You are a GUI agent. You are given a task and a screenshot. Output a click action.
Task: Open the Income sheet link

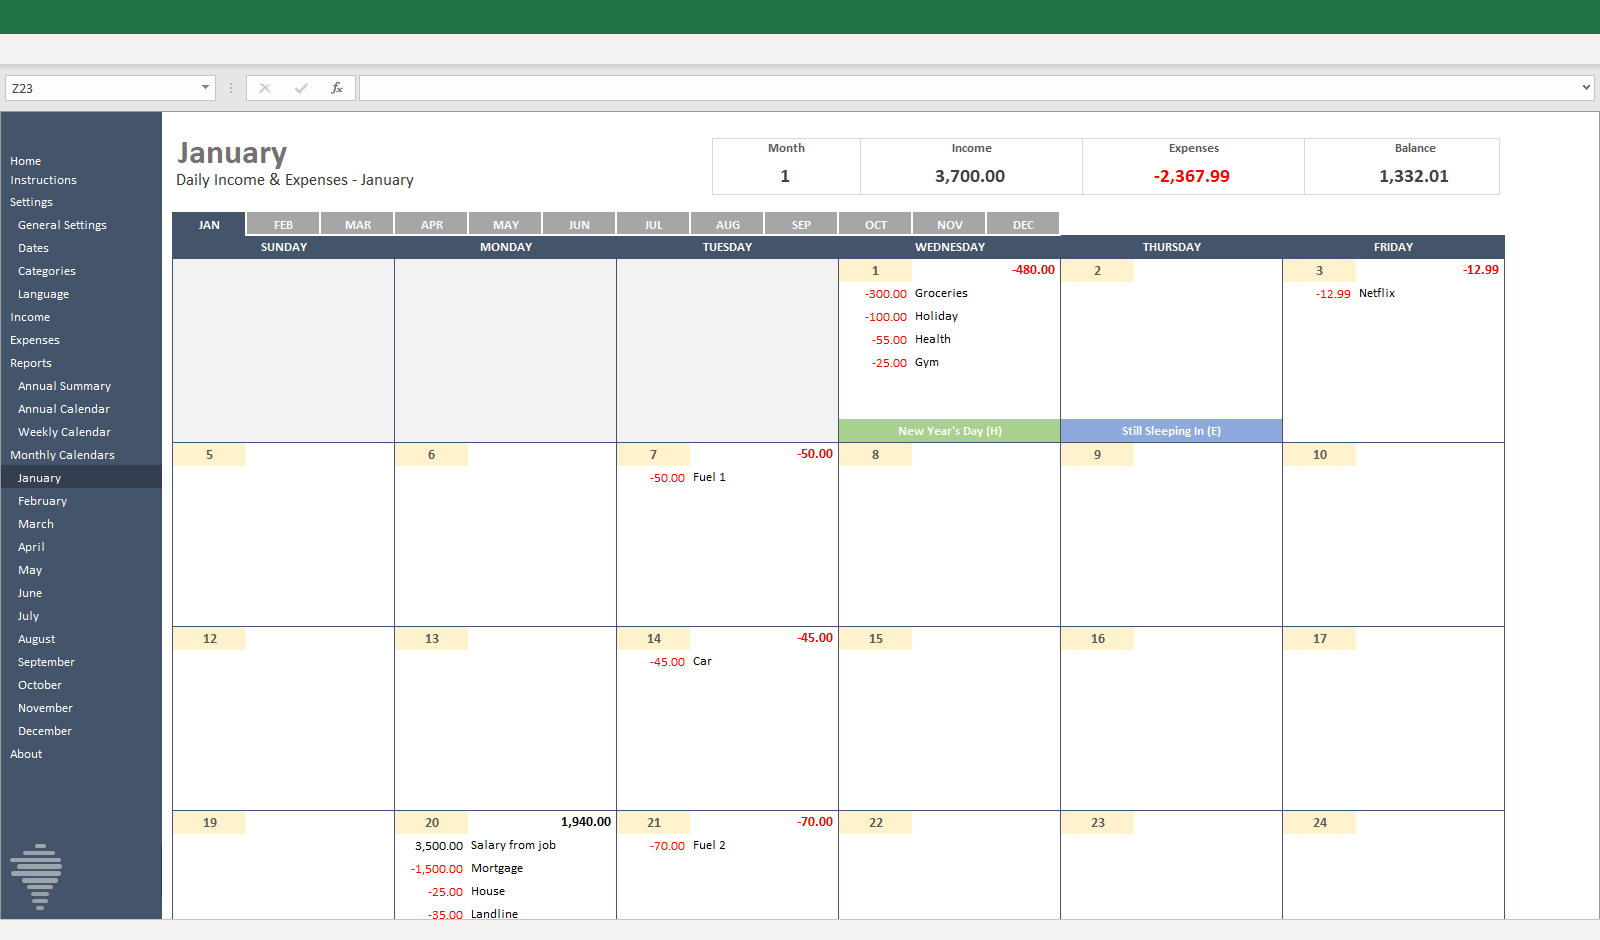pos(30,317)
